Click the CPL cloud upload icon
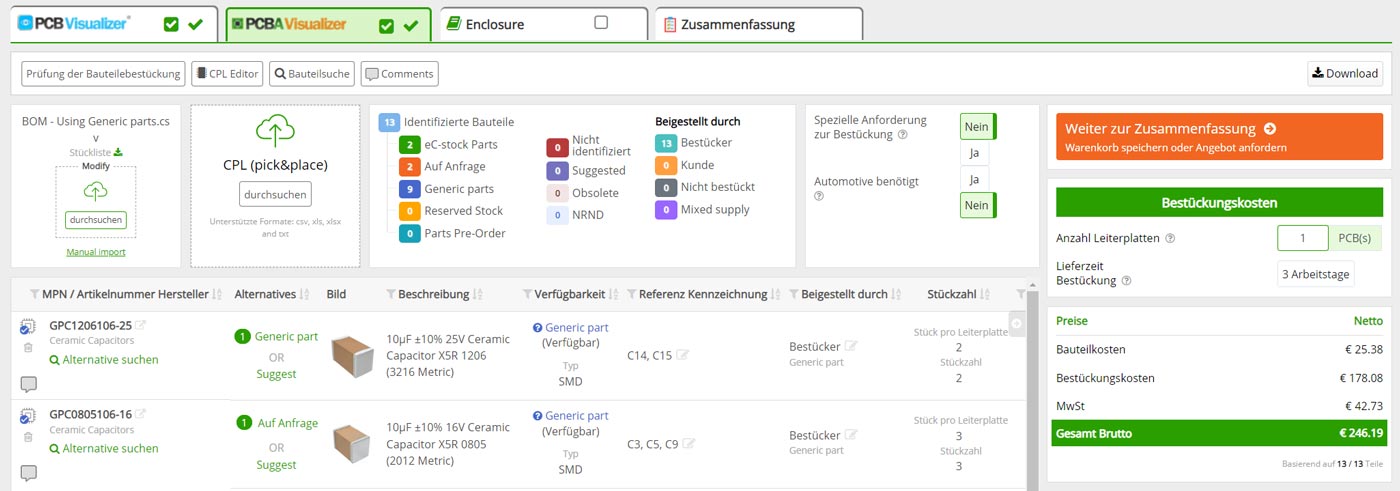The width and height of the screenshot is (1400, 491). point(275,131)
